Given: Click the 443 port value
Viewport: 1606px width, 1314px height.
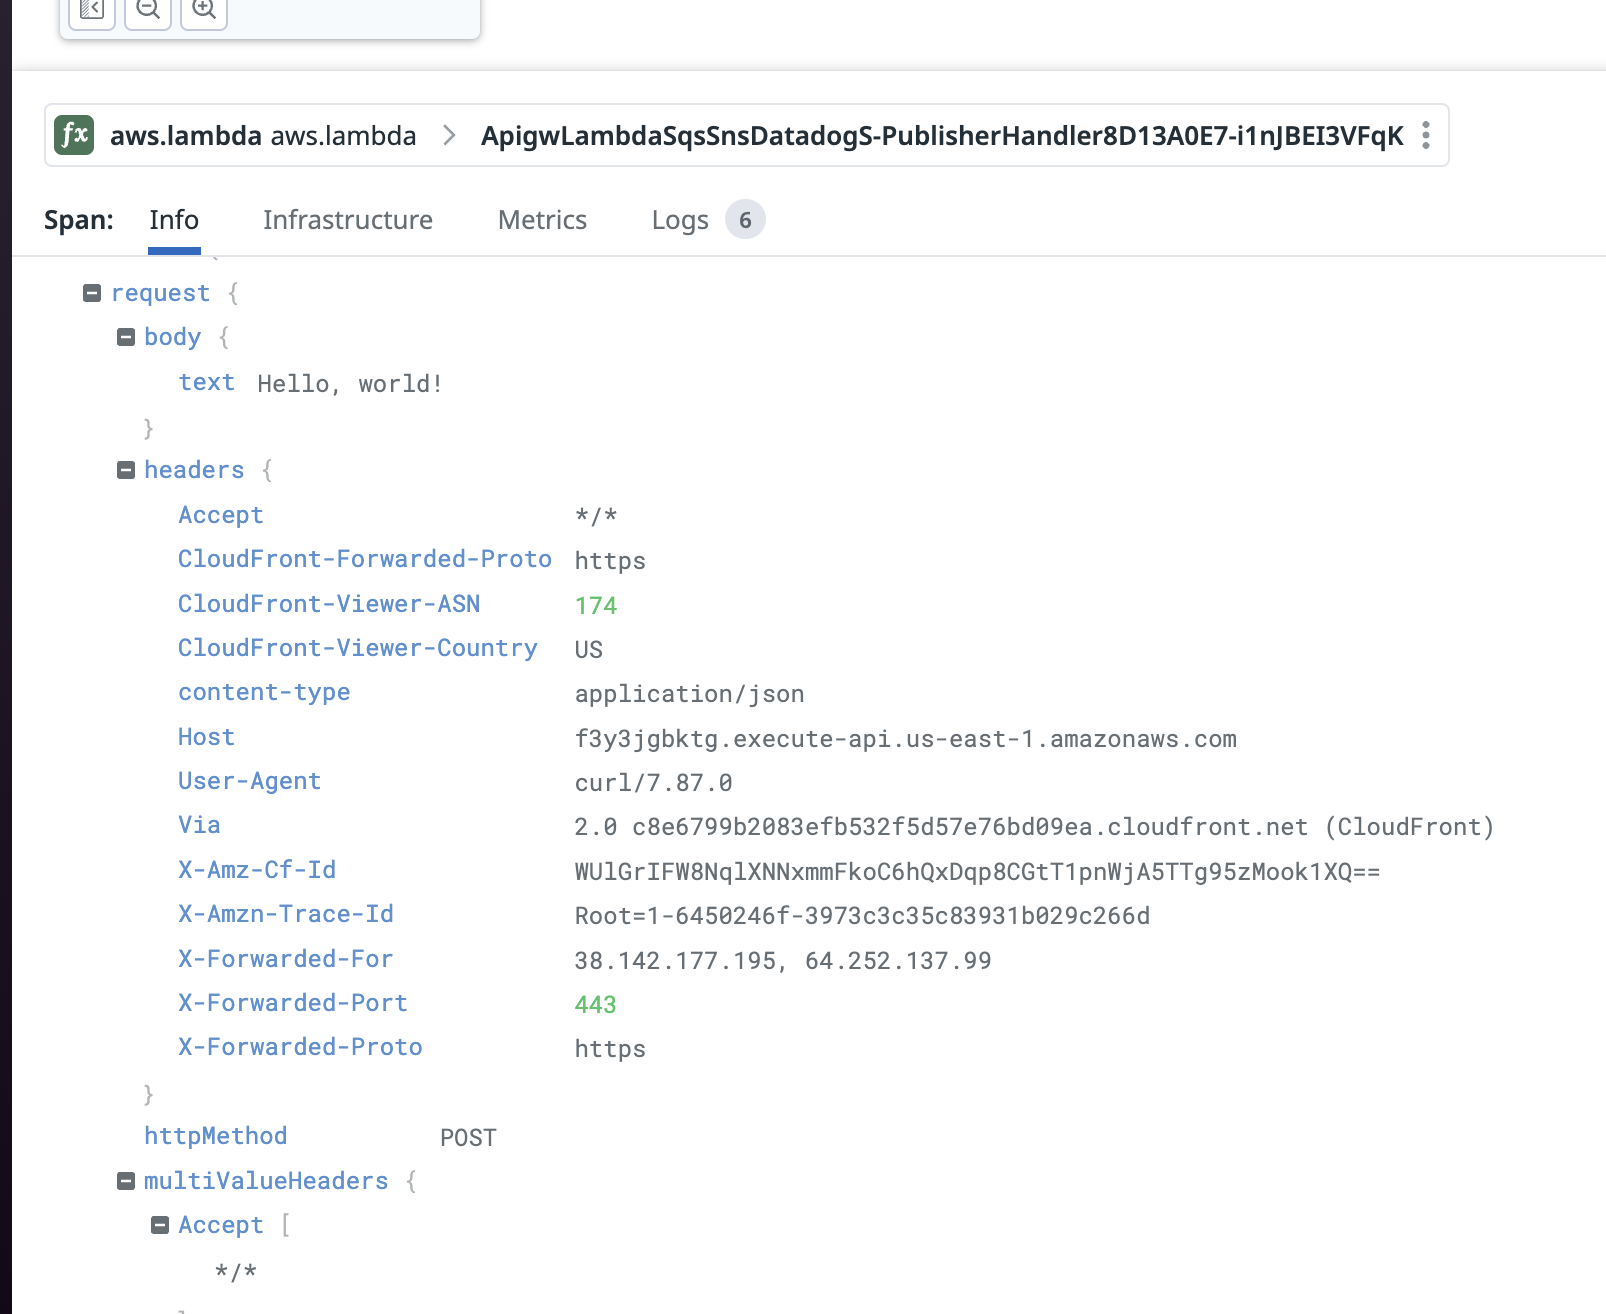Looking at the screenshot, I should (596, 1005).
